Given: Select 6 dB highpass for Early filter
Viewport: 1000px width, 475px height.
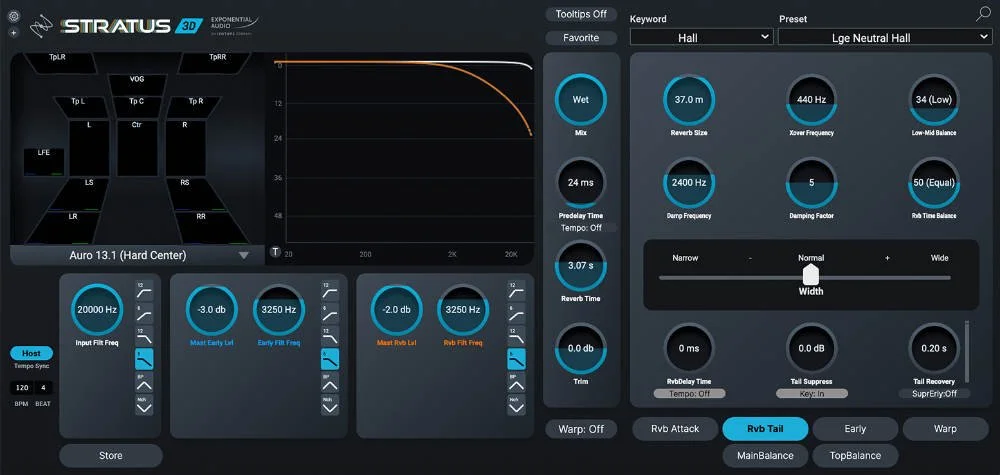Looking at the screenshot, I should [330, 312].
